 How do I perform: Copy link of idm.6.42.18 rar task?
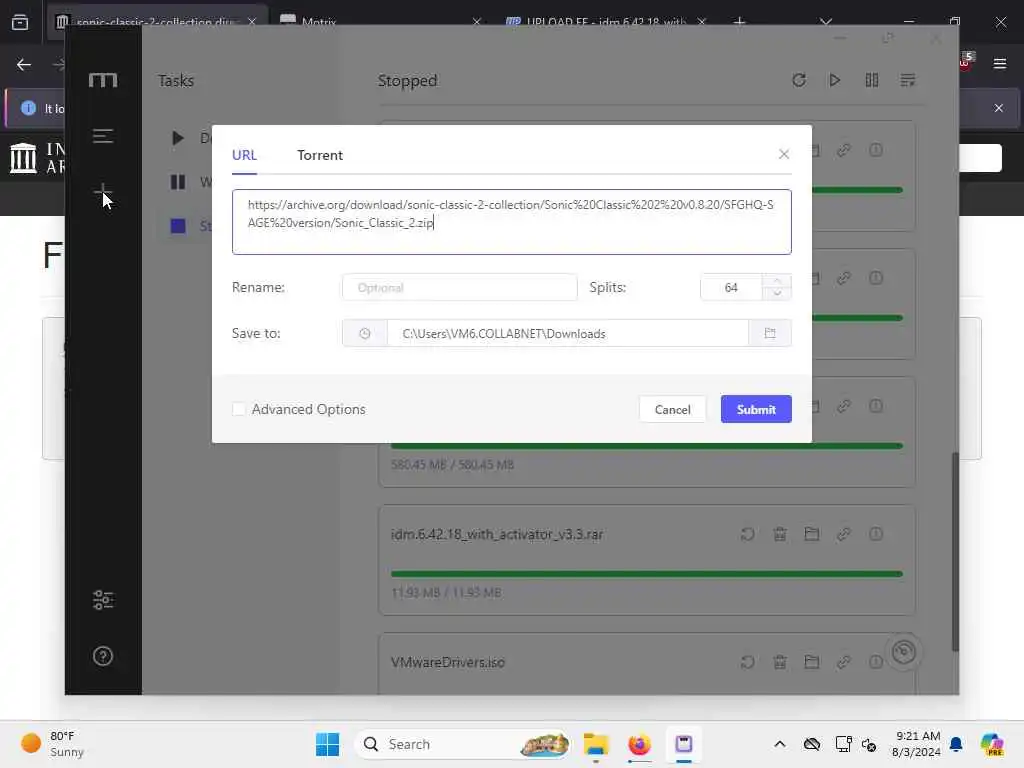point(843,534)
